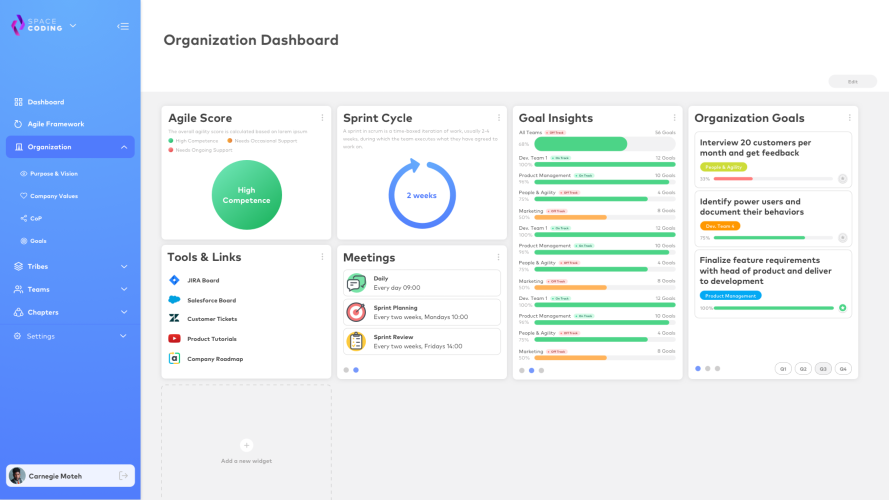889x500 pixels.
Task: Select the Q3 quarter tab
Action: point(823,368)
